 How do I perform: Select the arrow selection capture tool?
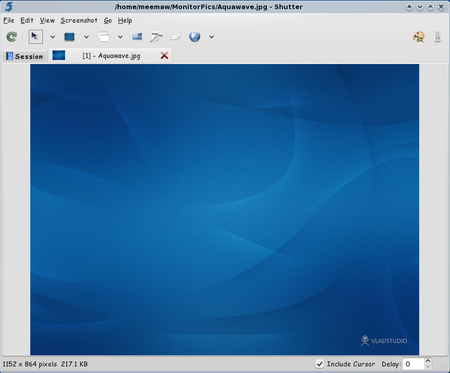click(36, 37)
